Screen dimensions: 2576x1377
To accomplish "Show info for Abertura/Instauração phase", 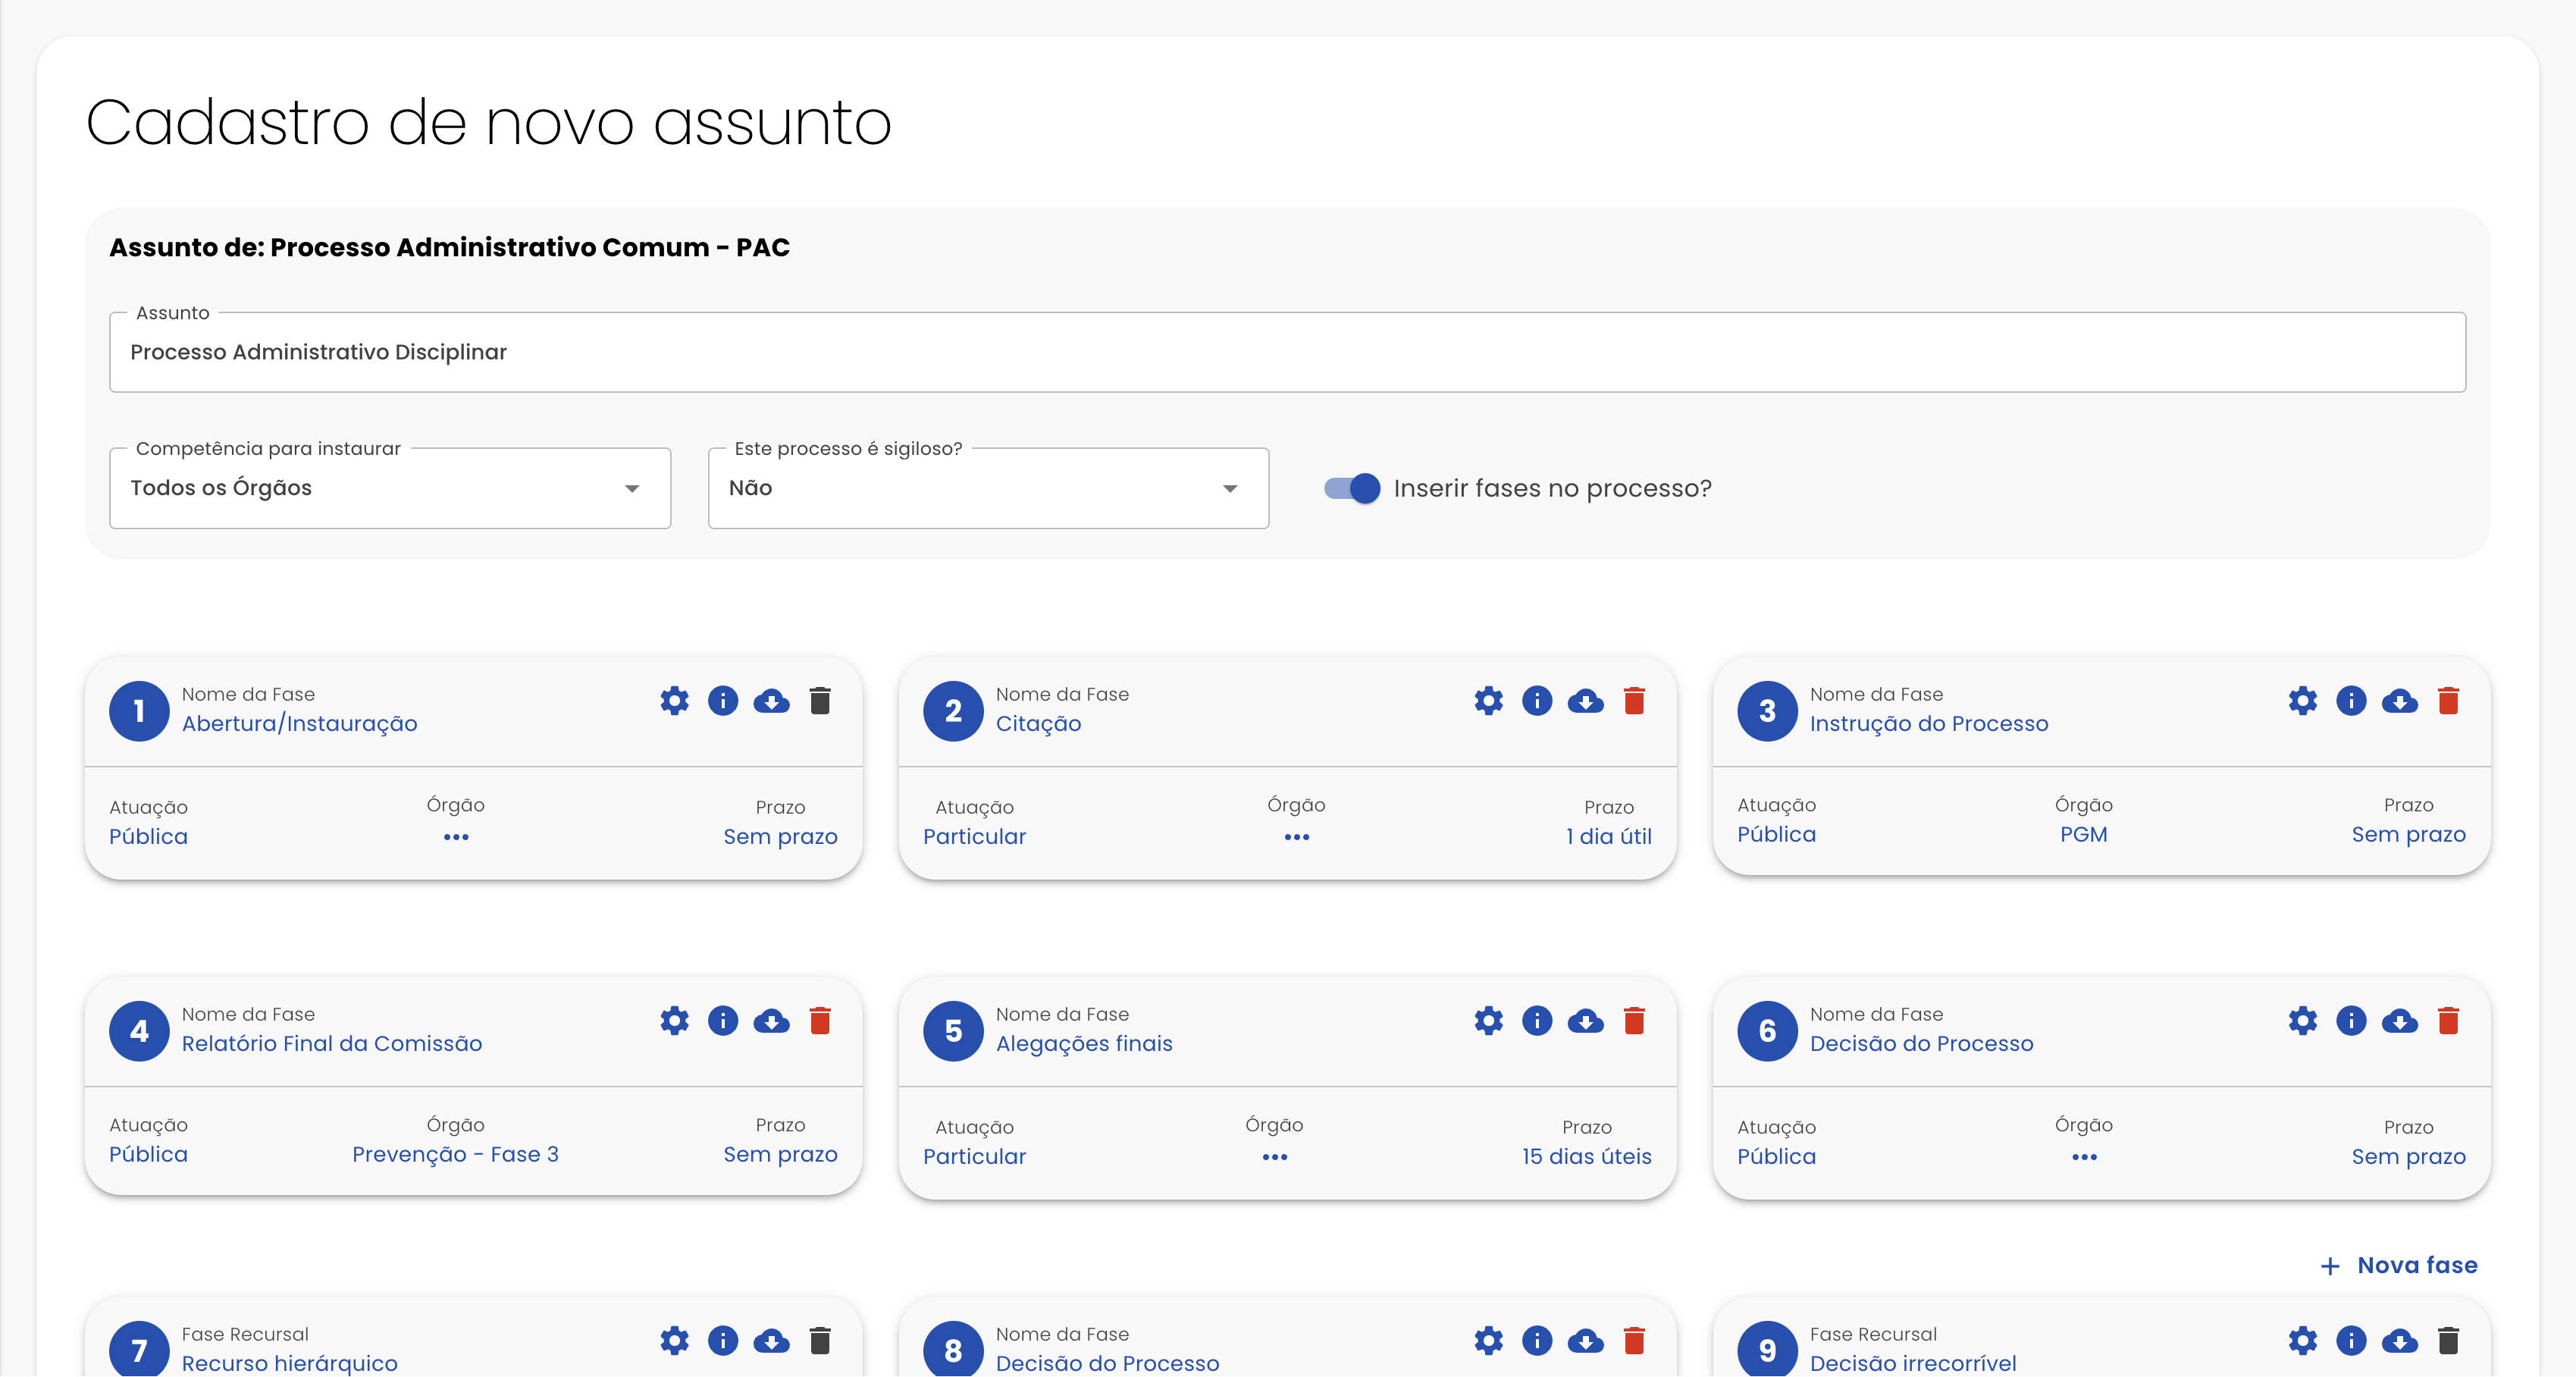I will pos(723,700).
